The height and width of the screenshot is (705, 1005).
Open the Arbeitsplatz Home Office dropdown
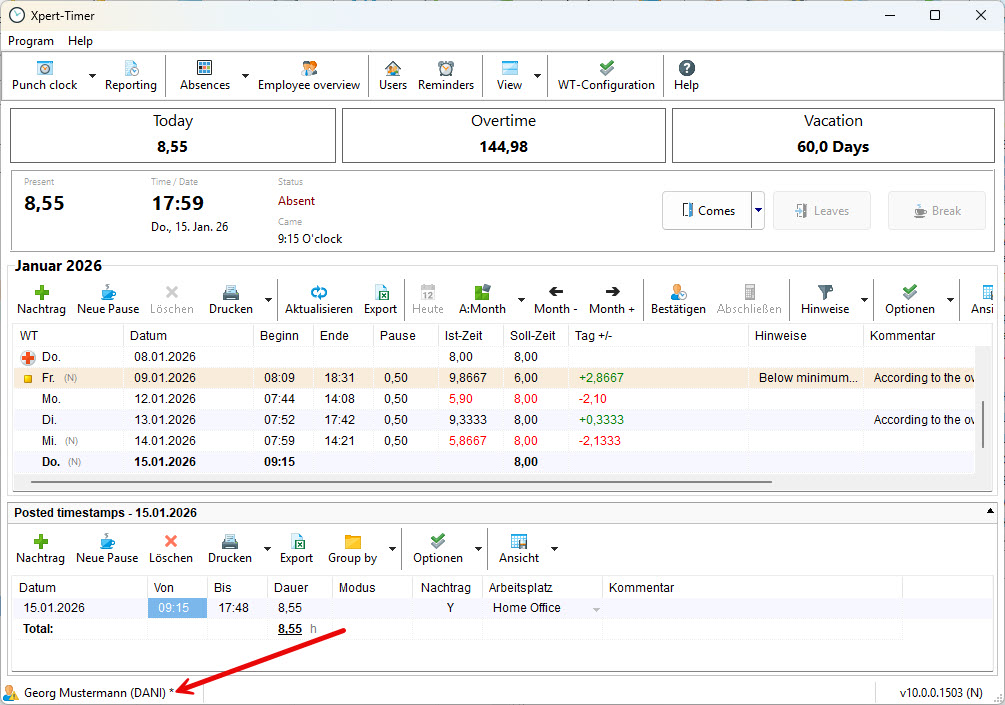point(597,609)
